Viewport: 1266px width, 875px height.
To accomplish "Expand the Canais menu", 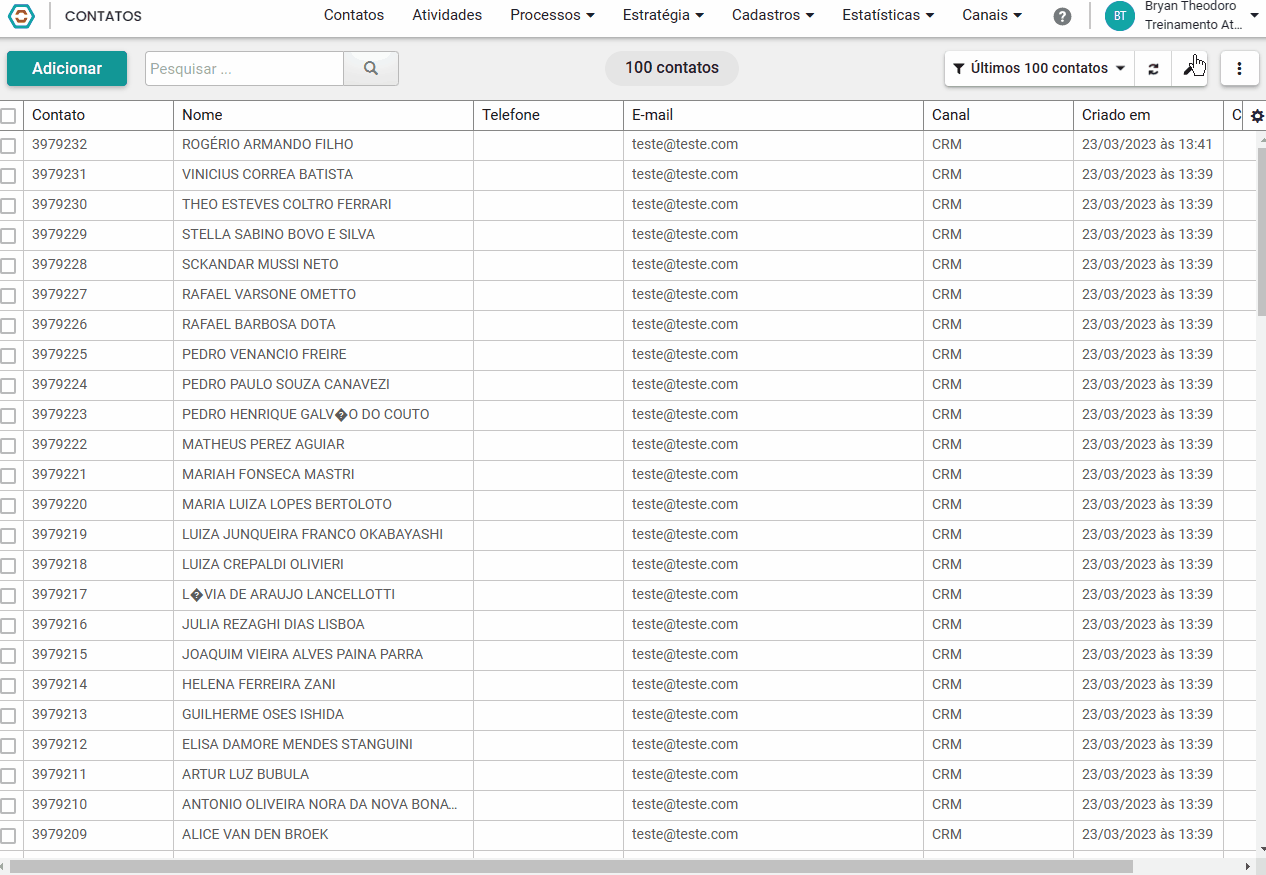I will pos(992,15).
